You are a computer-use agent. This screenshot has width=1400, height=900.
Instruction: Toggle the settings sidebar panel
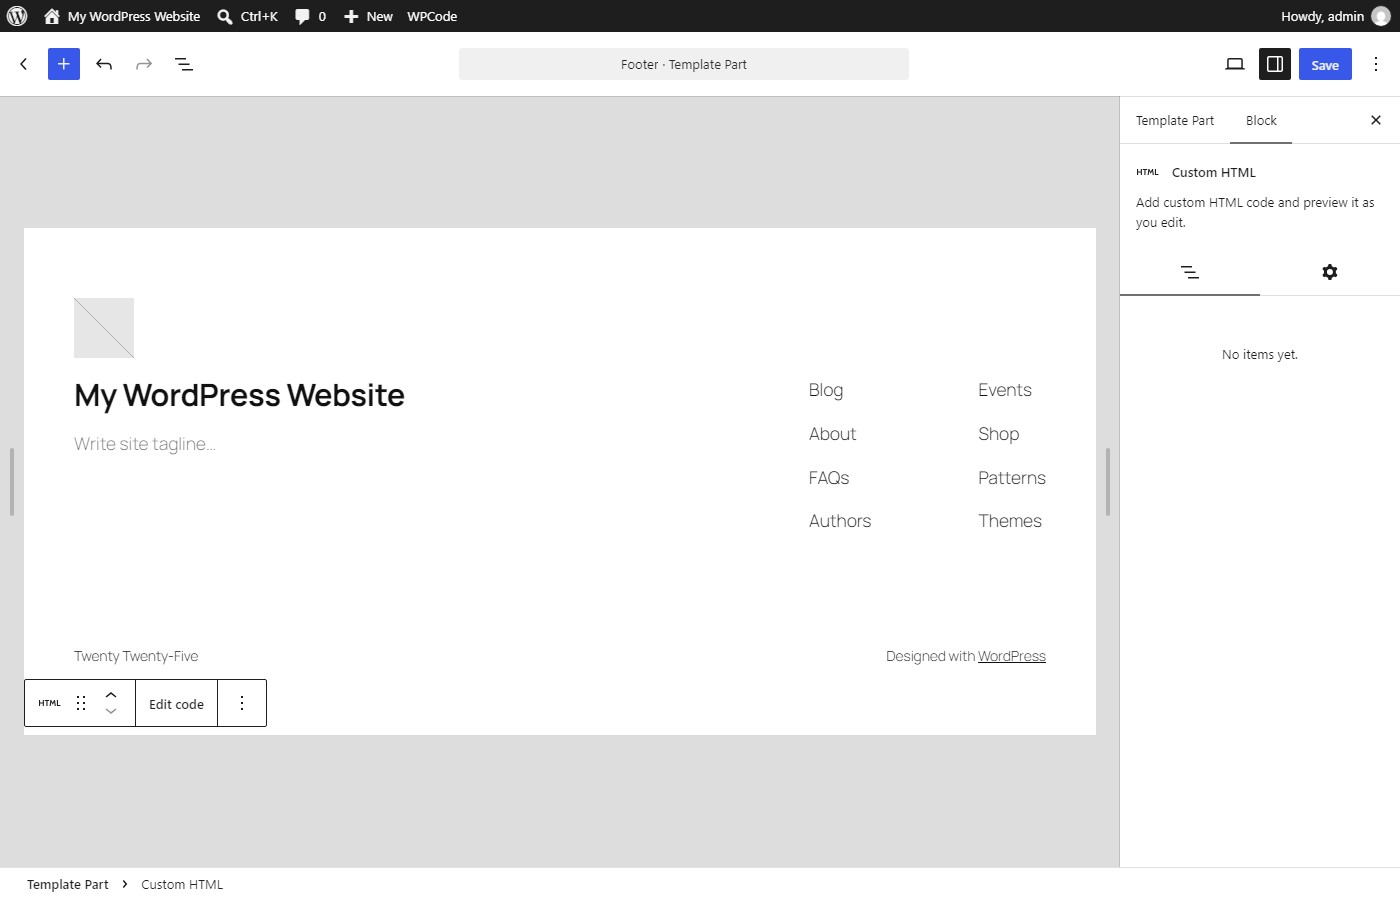point(1275,64)
